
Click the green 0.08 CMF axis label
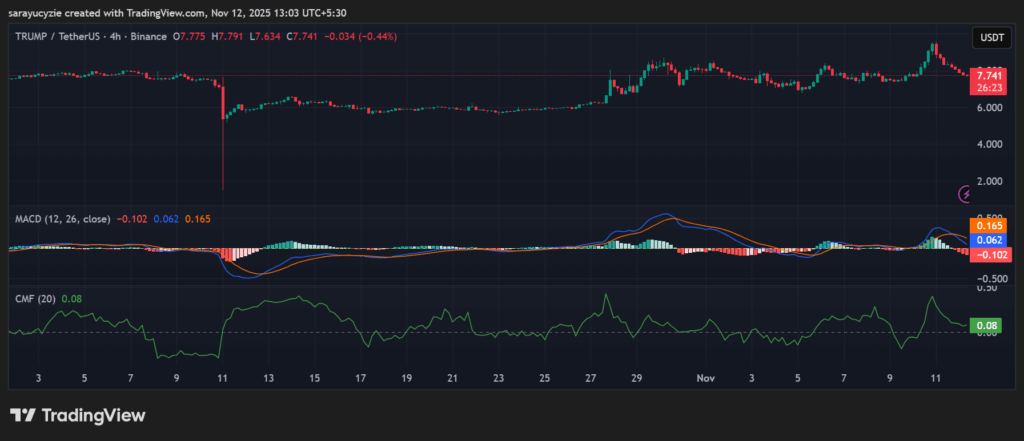pyautogui.click(x=988, y=325)
